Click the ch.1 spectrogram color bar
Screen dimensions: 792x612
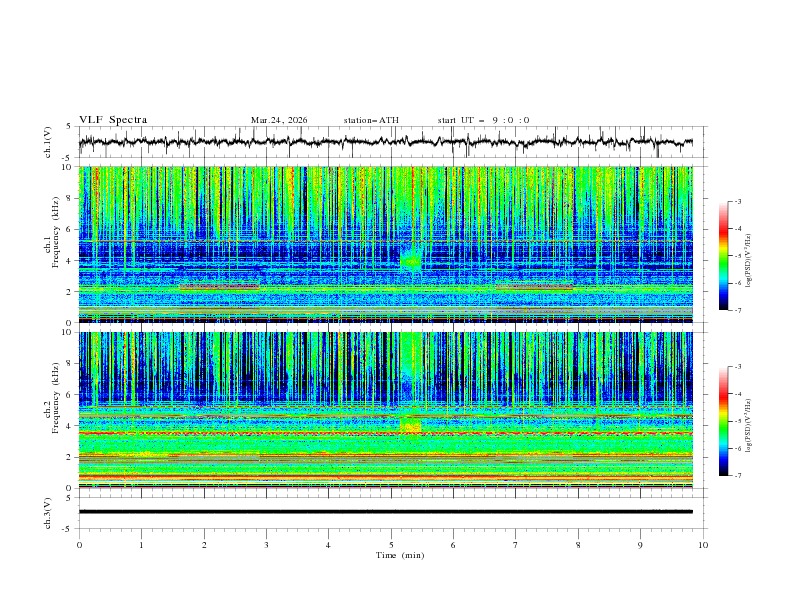tap(723, 256)
